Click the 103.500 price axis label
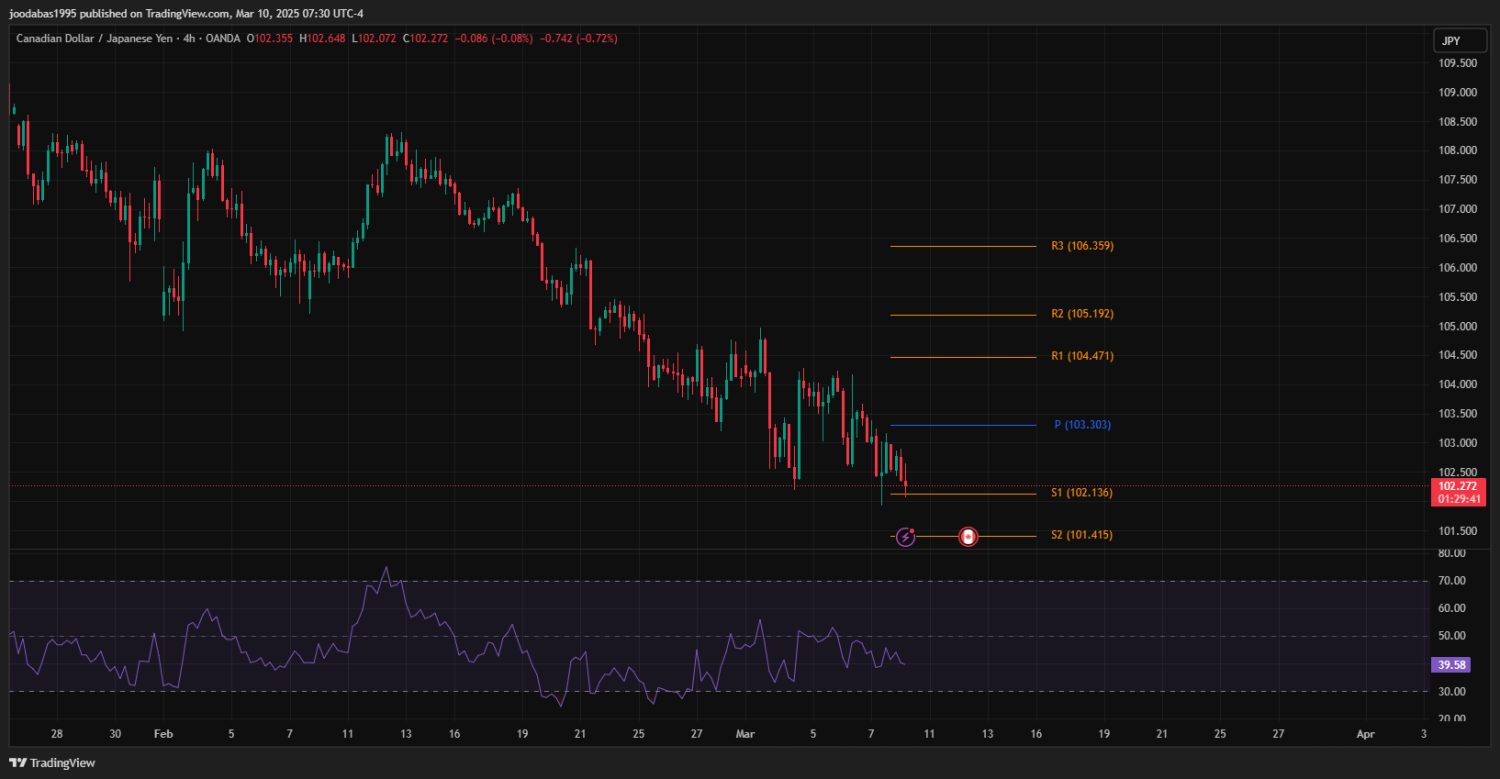The width and height of the screenshot is (1500, 779). (1457, 414)
